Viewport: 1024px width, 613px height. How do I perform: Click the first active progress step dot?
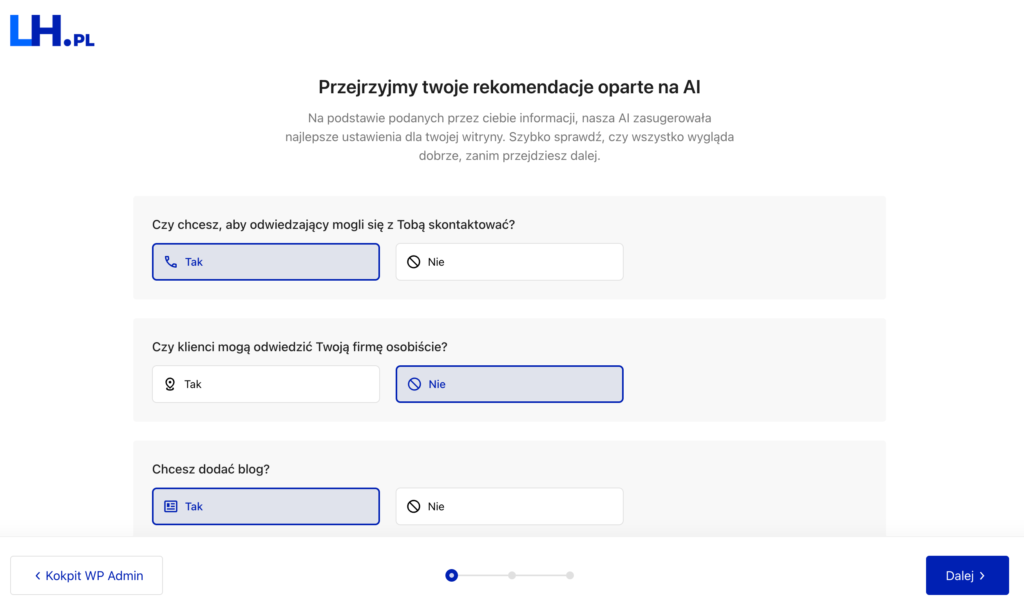click(x=452, y=575)
